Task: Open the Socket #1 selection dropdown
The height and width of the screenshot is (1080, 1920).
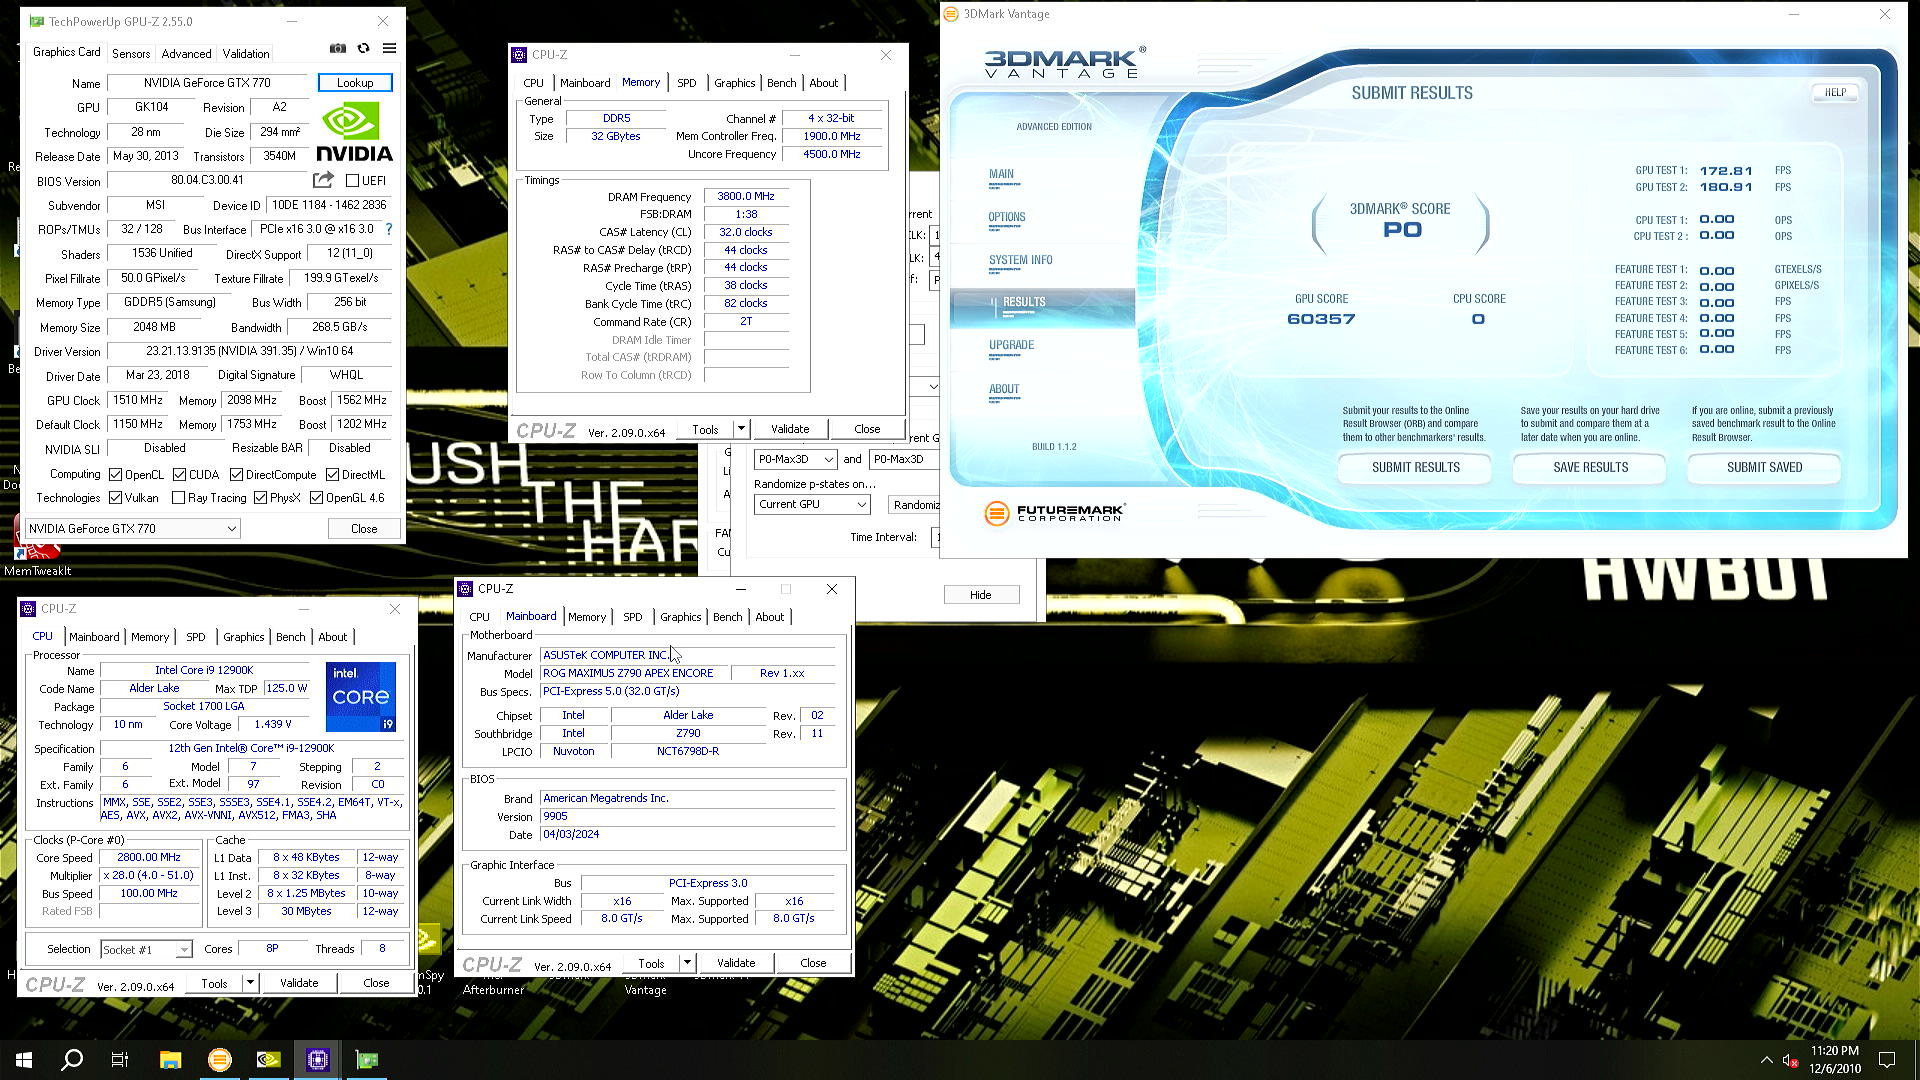Action: coord(146,950)
